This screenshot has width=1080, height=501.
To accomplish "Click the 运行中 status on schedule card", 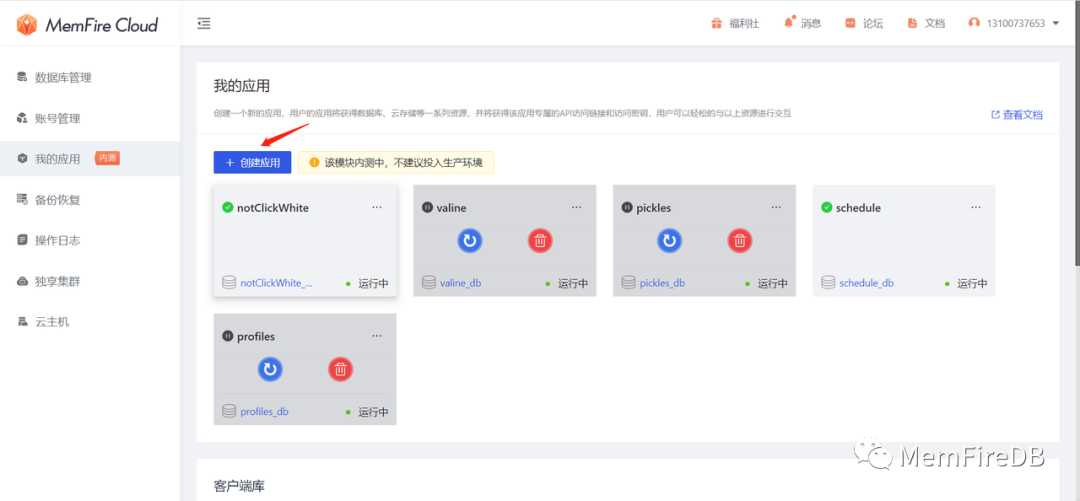I will pos(973,283).
